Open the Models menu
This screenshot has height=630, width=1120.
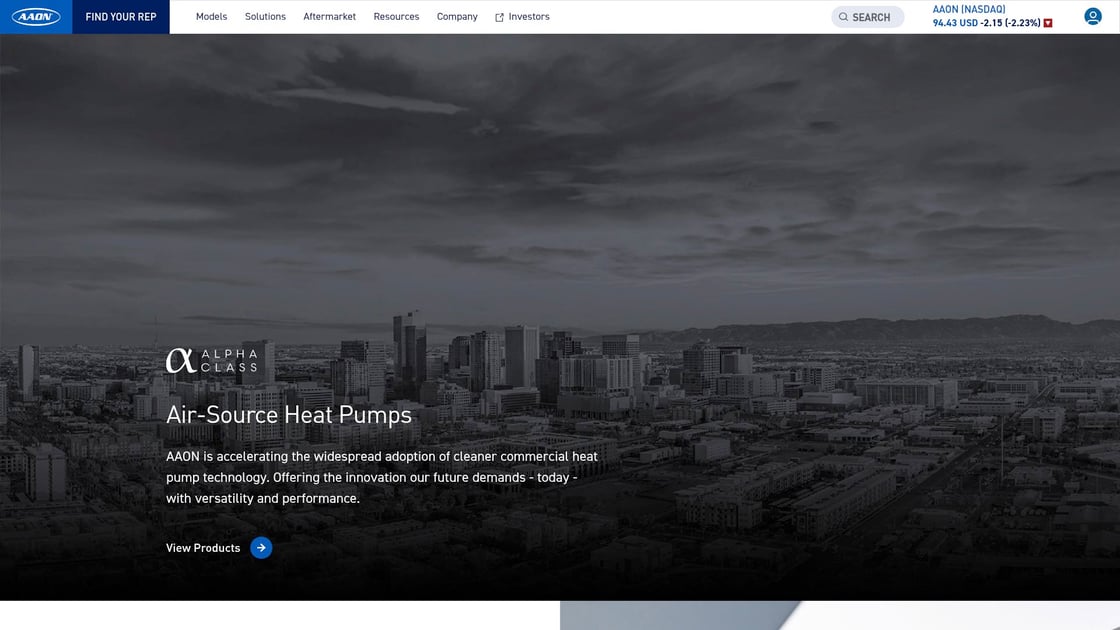point(211,16)
